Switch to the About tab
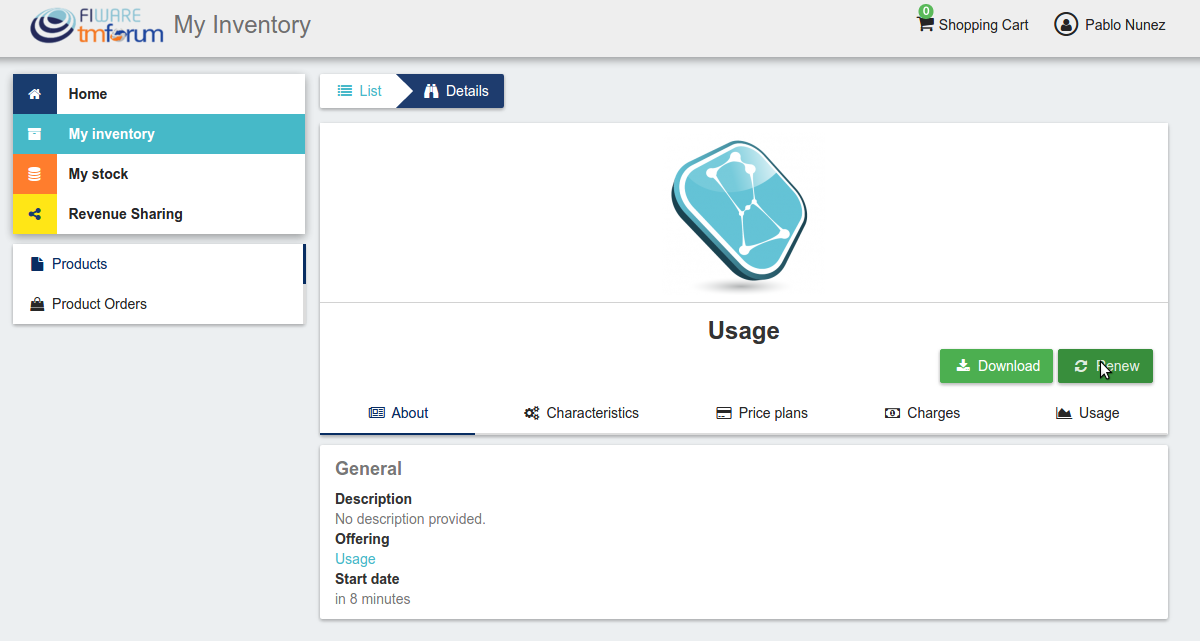This screenshot has width=1200, height=641. pos(398,413)
